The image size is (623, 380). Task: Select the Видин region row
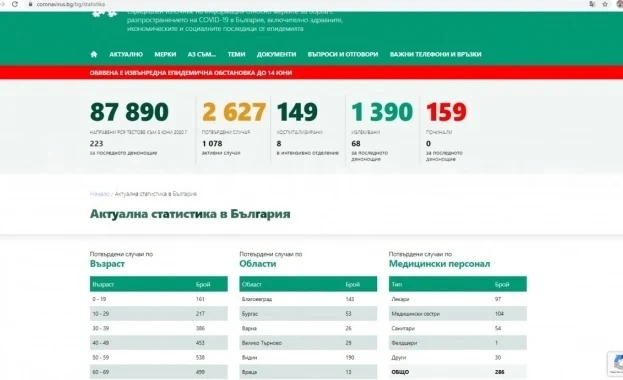pos(308,358)
